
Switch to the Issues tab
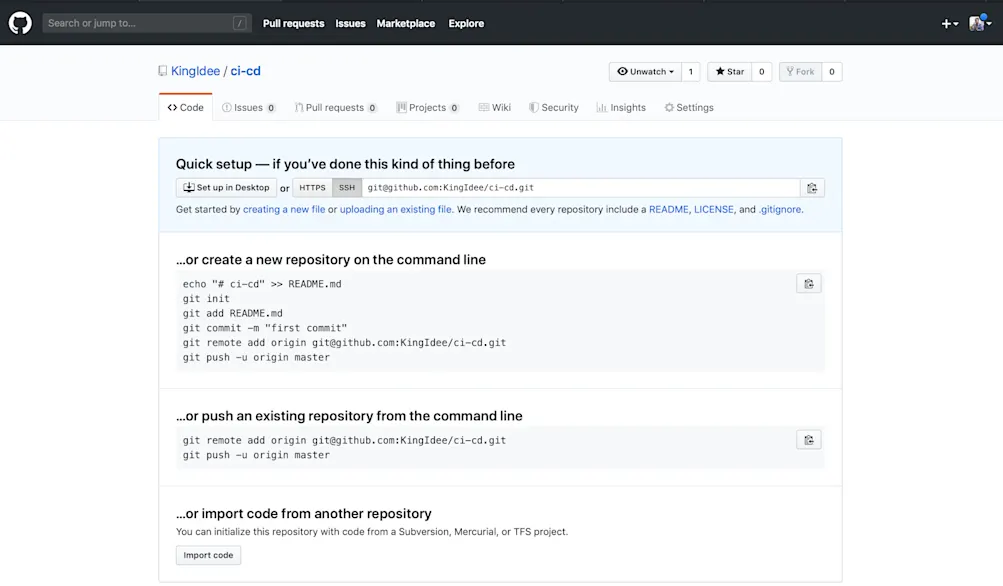pos(248,107)
